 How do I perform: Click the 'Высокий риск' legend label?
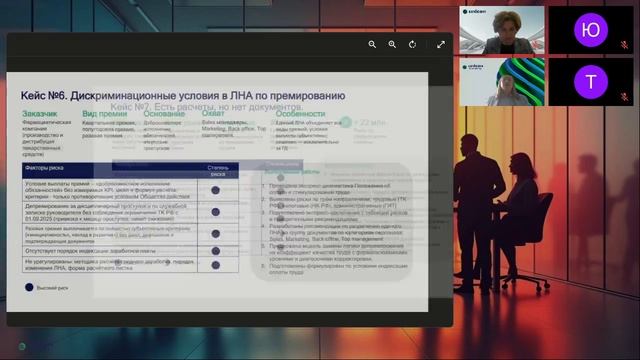click(52, 288)
